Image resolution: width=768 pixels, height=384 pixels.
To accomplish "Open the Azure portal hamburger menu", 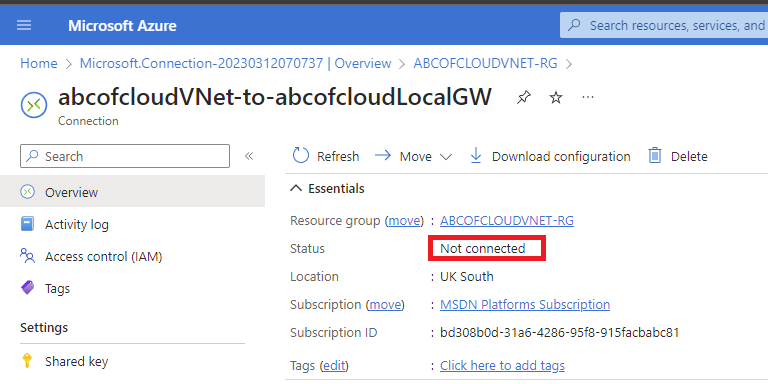I will (x=24, y=25).
